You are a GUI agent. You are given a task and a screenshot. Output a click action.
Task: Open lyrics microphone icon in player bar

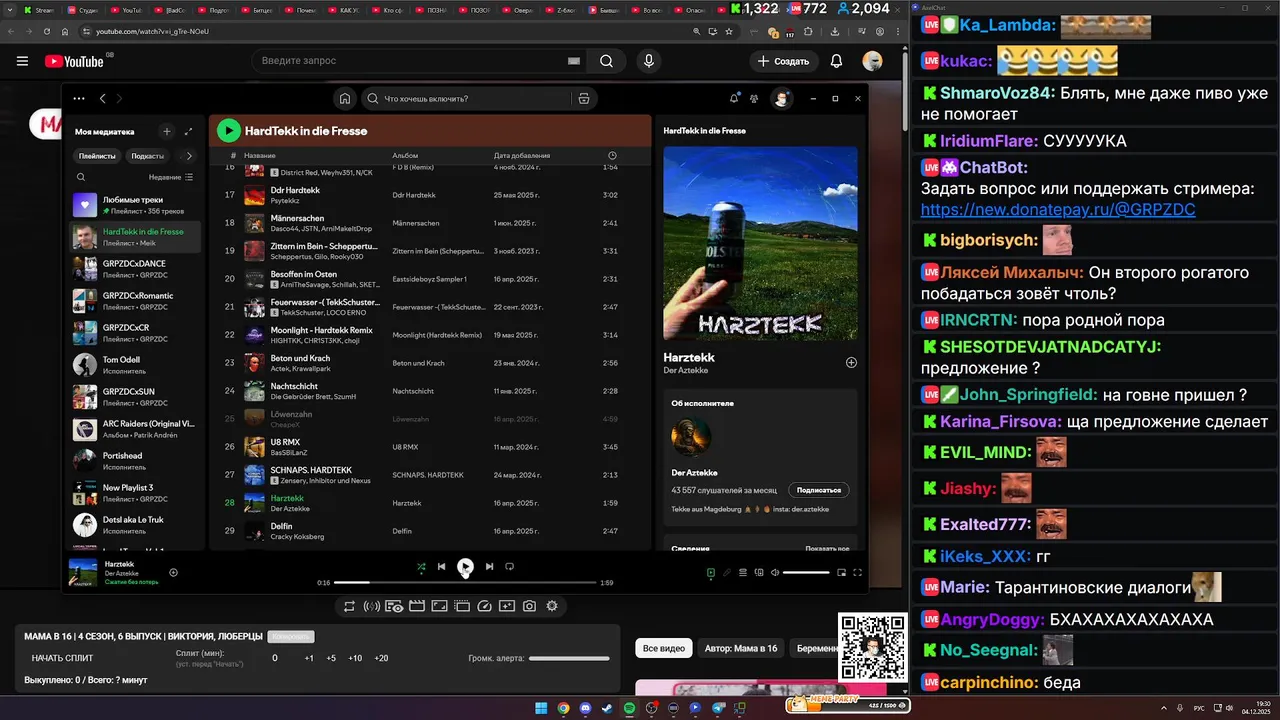pyautogui.click(x=727, y=572)
